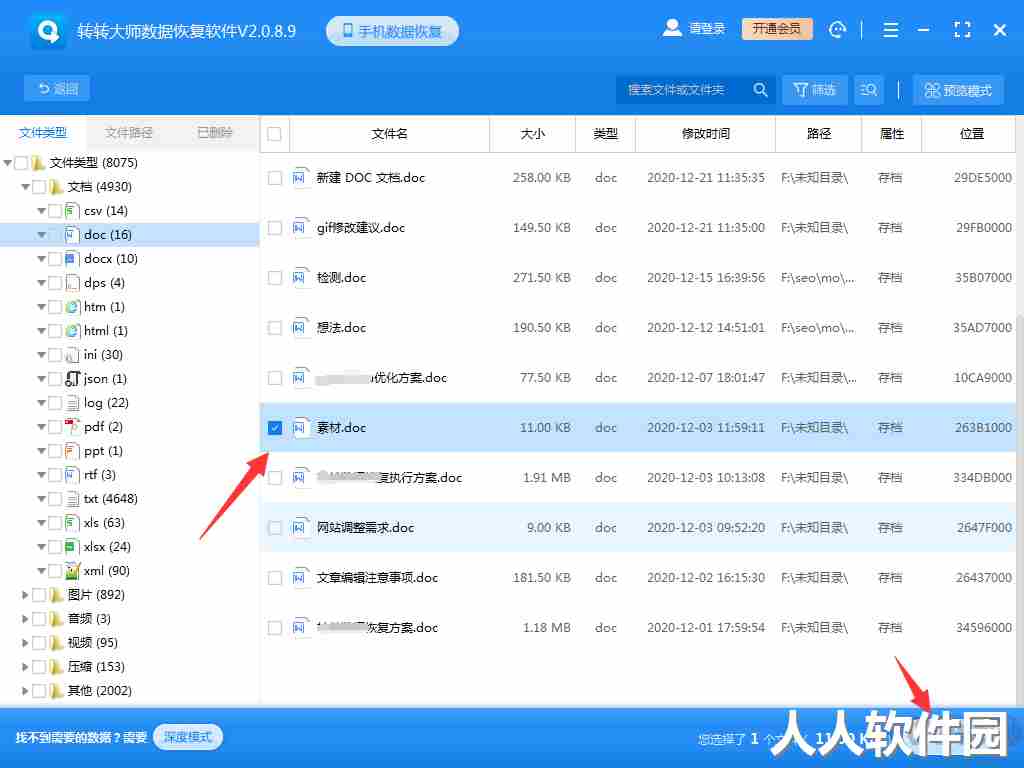Switch to the 文件类型 tab
Image resolution: width=1024 pixels, height=768 pixels.
43,133
